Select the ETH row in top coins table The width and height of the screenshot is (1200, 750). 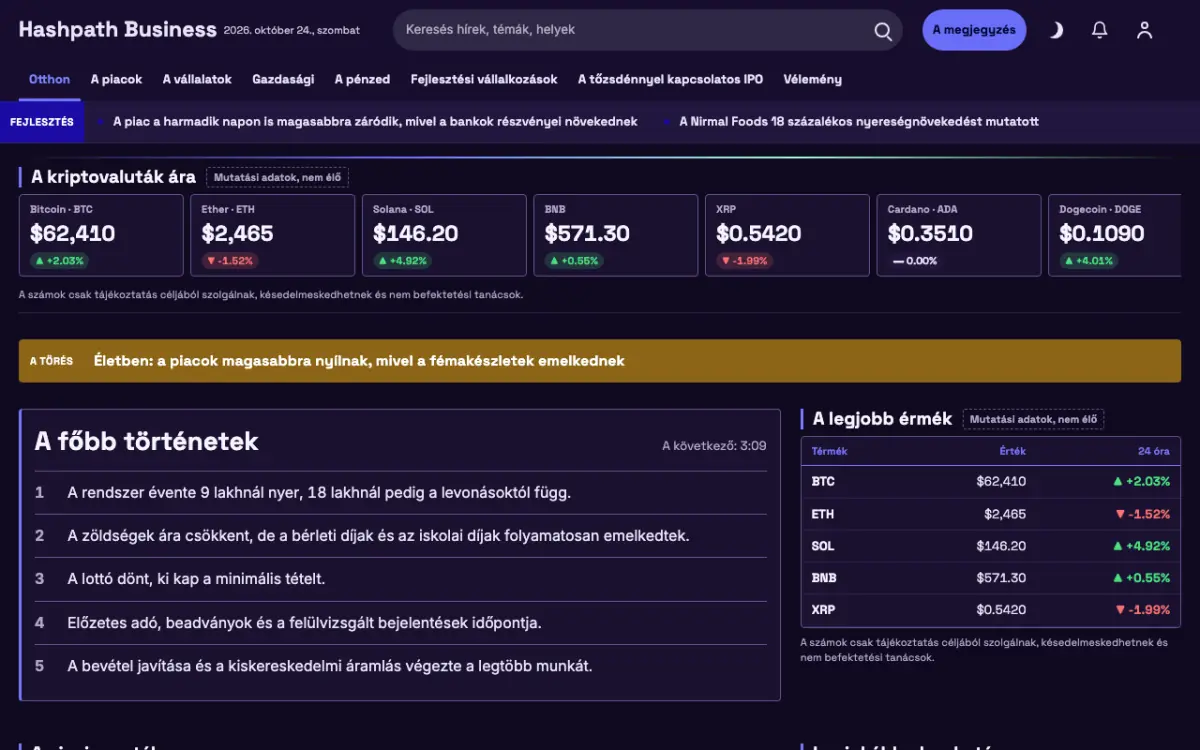click(x=991, y=514)
